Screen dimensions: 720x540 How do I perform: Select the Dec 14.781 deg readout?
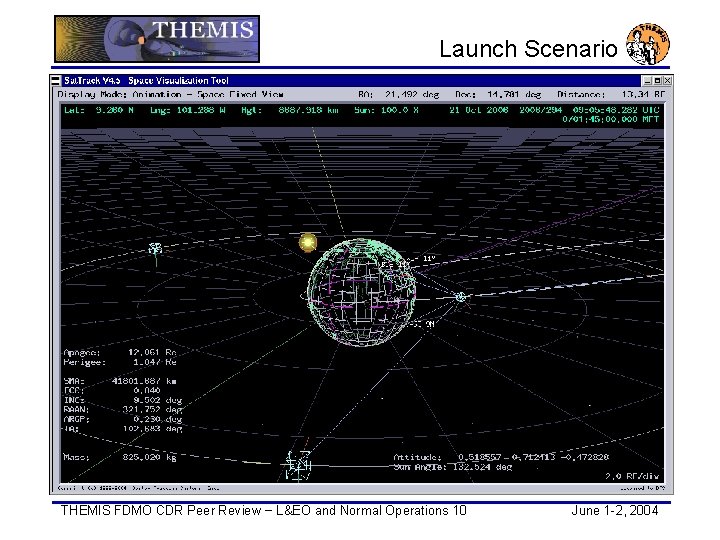point(498,95)
